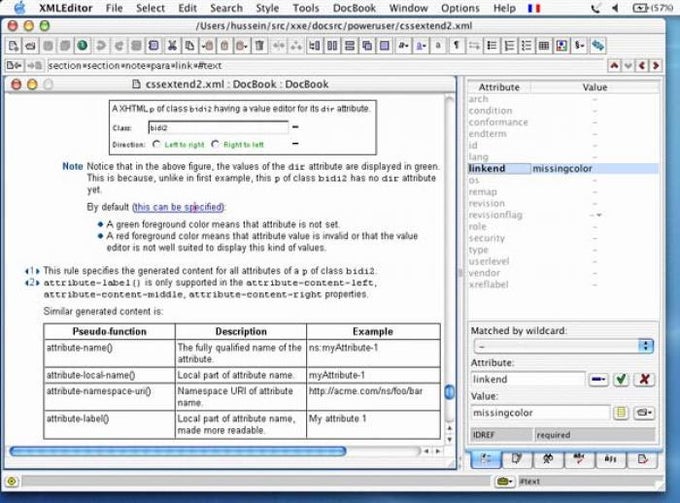Follow the 'this can be specified' link
Viewport: 680px width, 503px height.
pos(178,207)
